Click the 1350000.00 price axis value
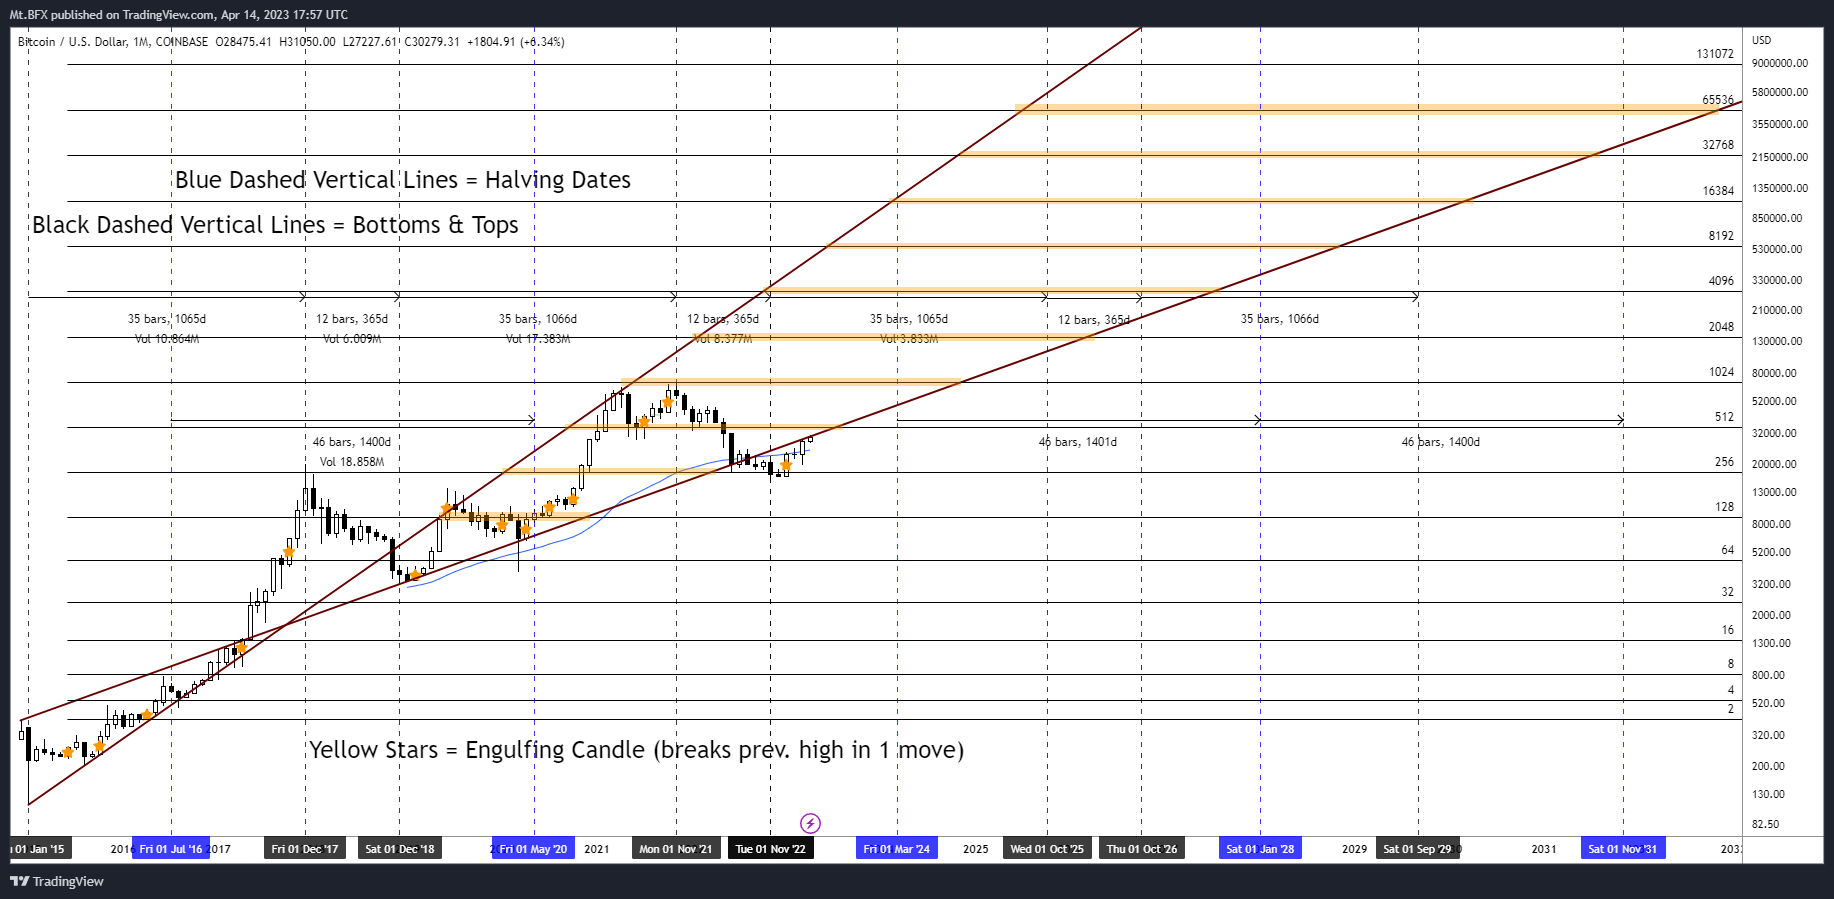The height and width of the screenshot is (899, 1834). tap(1780, 188)
